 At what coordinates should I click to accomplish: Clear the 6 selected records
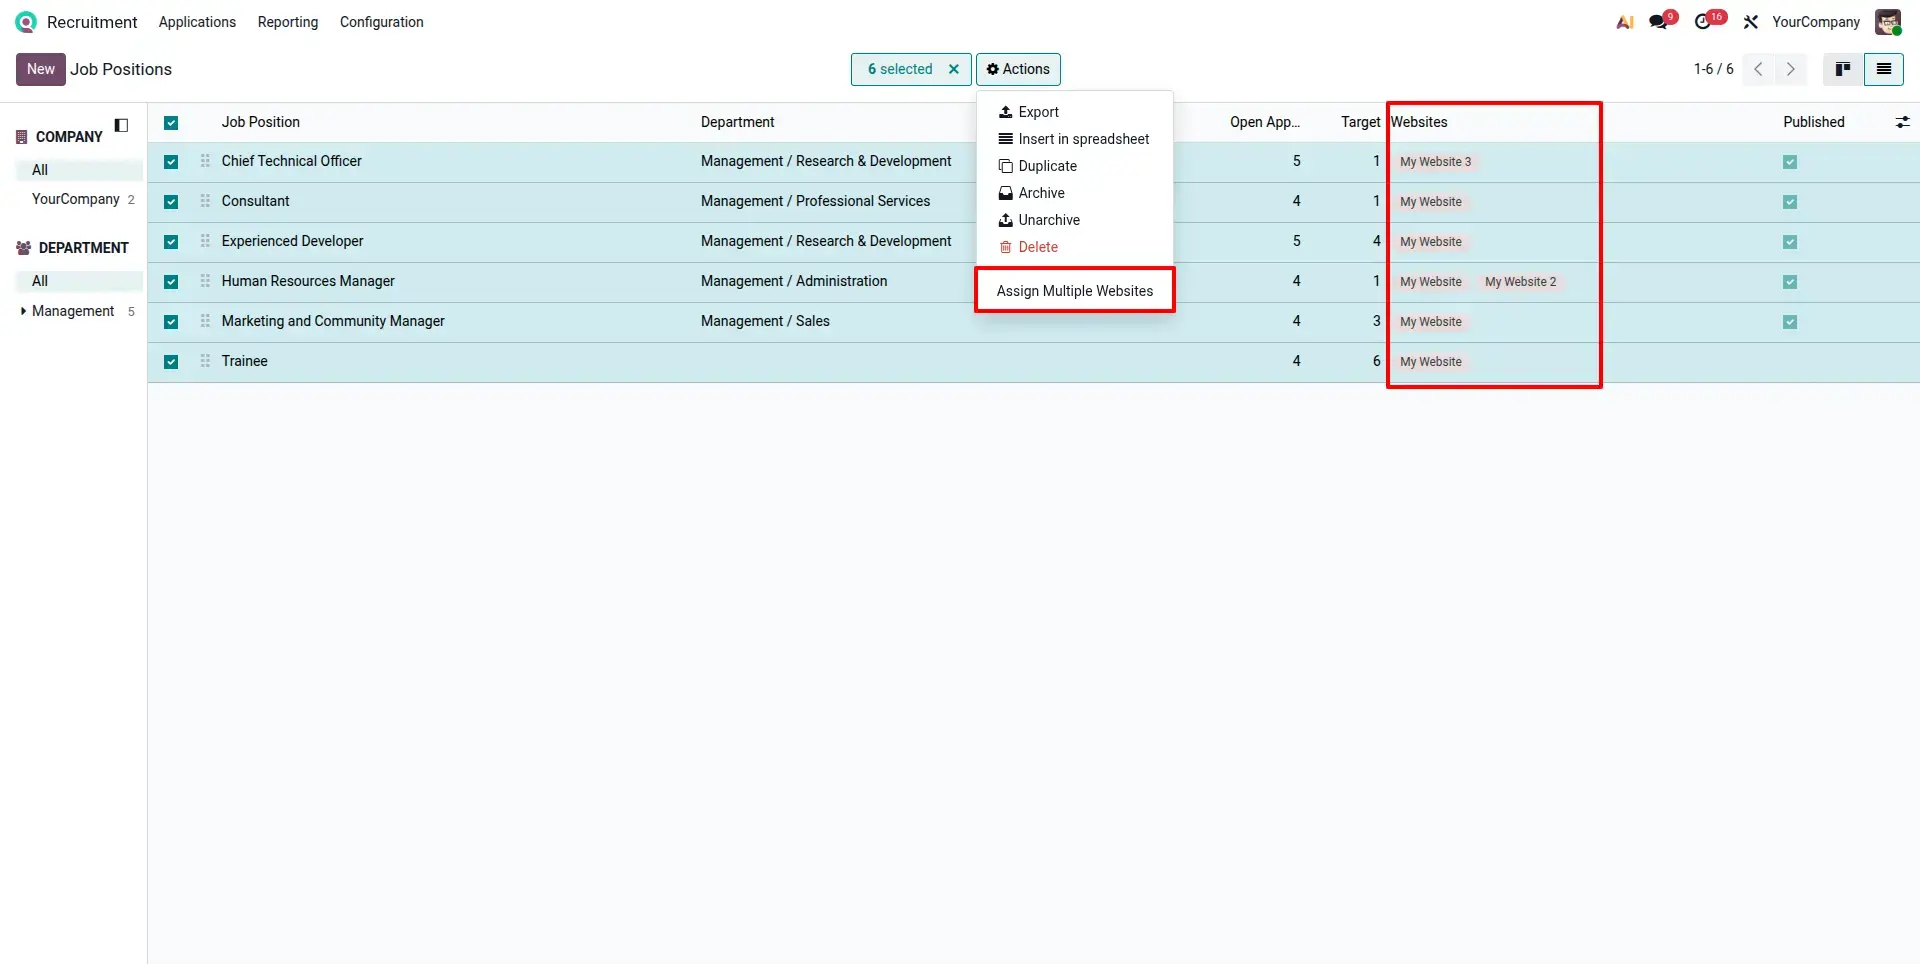(x=954, y=69)
